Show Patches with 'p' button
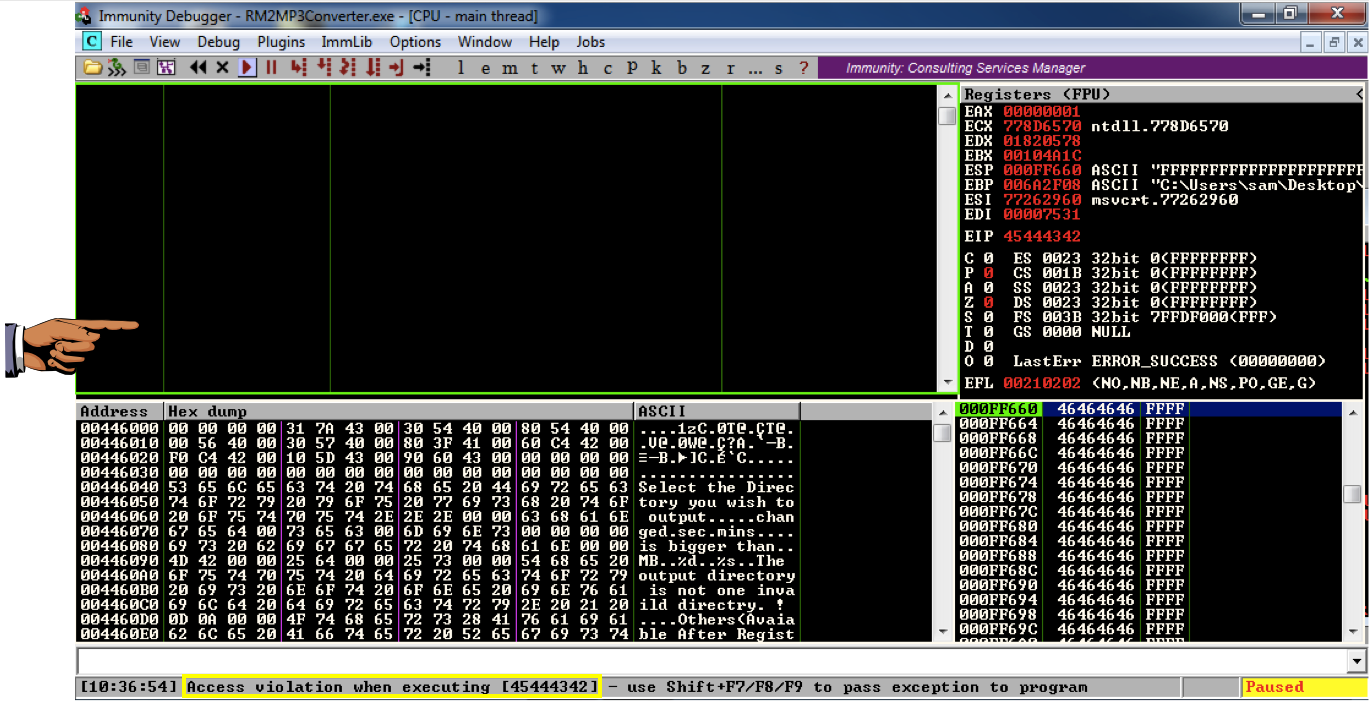The height and width of the screenshot is (704, 1369). coord(632,68)
